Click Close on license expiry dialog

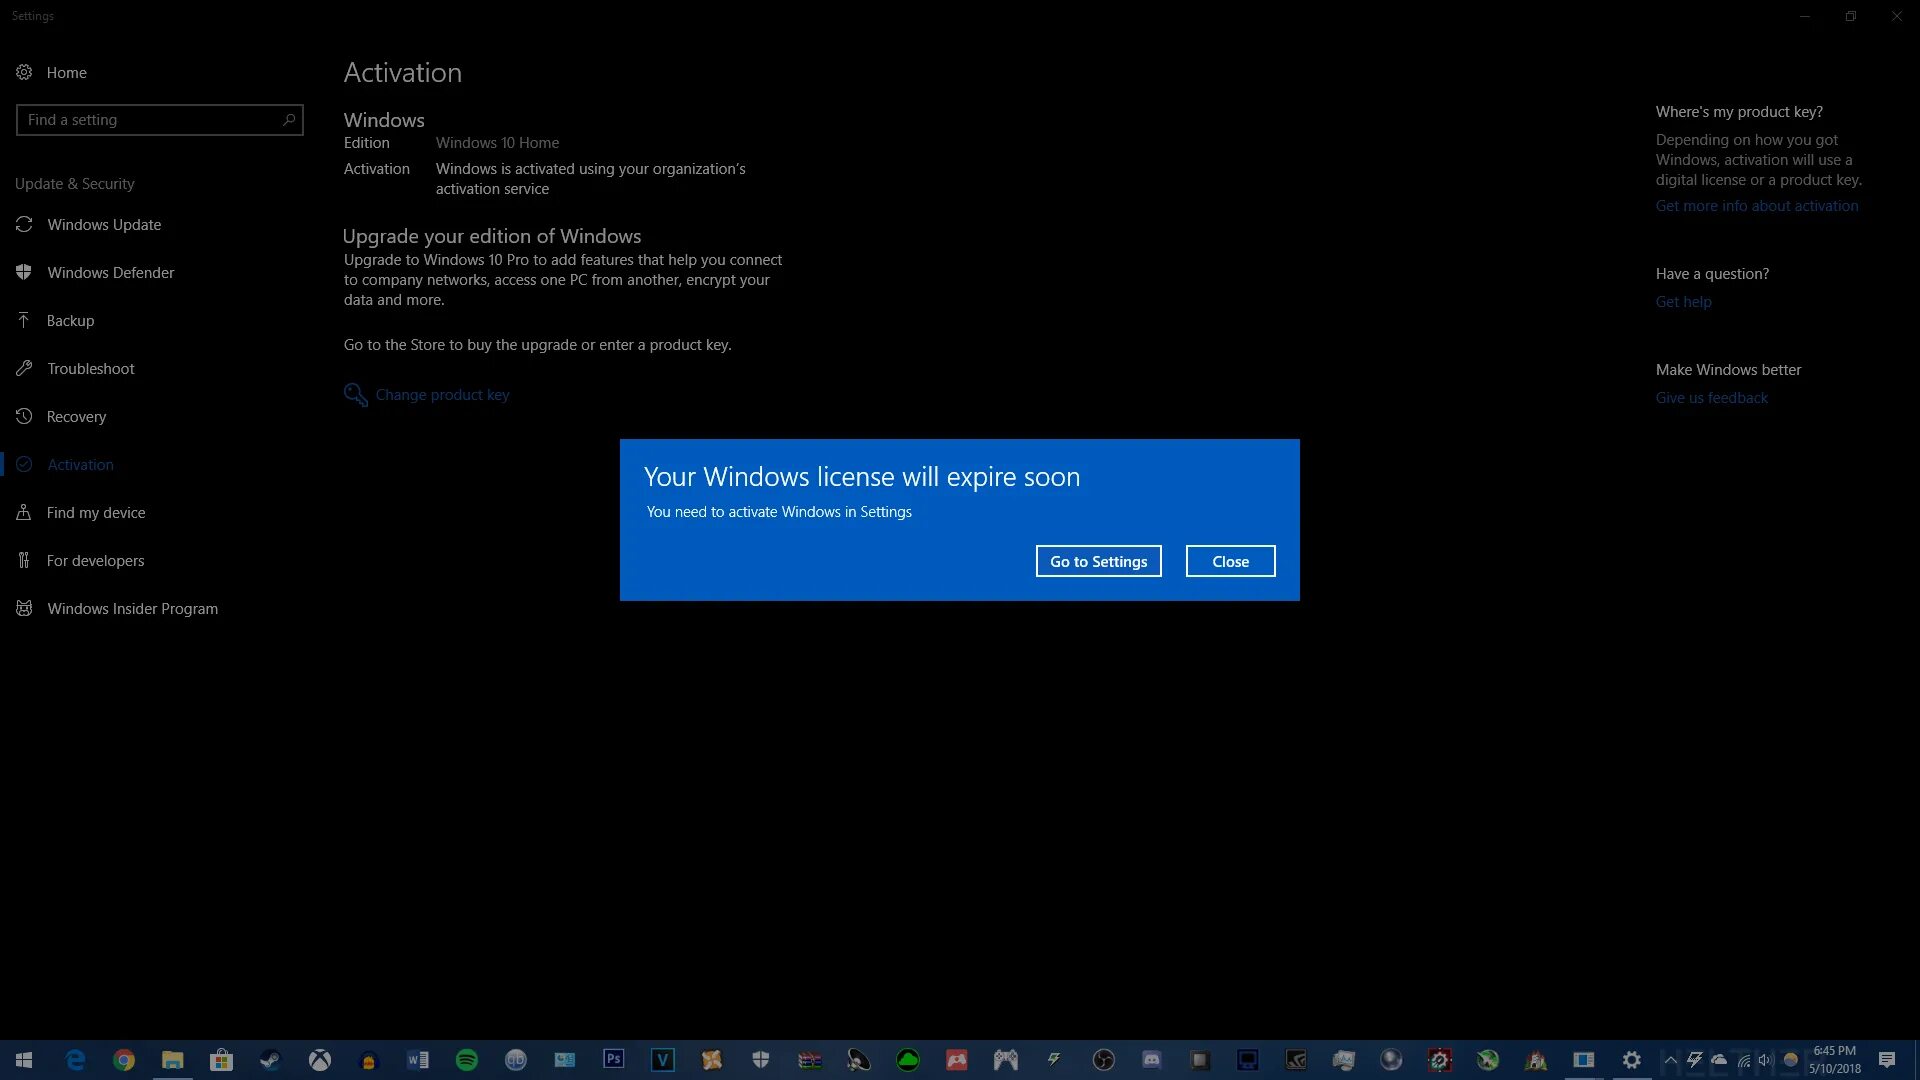coord(1230,560)
